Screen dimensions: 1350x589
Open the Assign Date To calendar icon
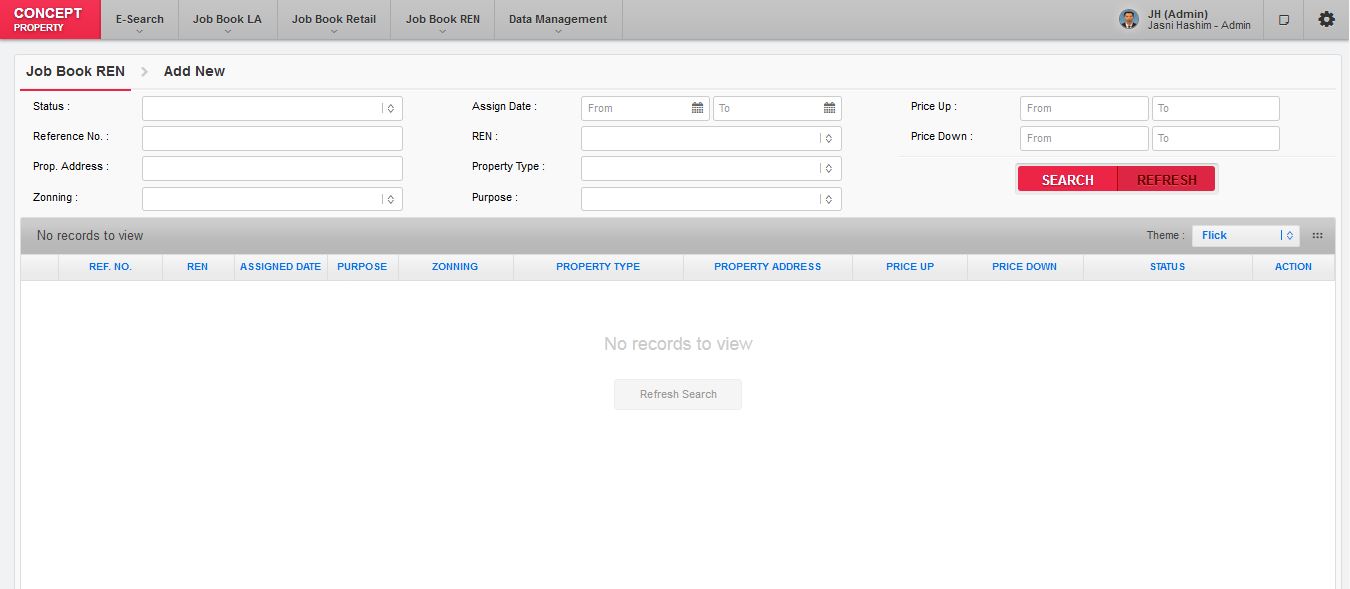(829, 108)
